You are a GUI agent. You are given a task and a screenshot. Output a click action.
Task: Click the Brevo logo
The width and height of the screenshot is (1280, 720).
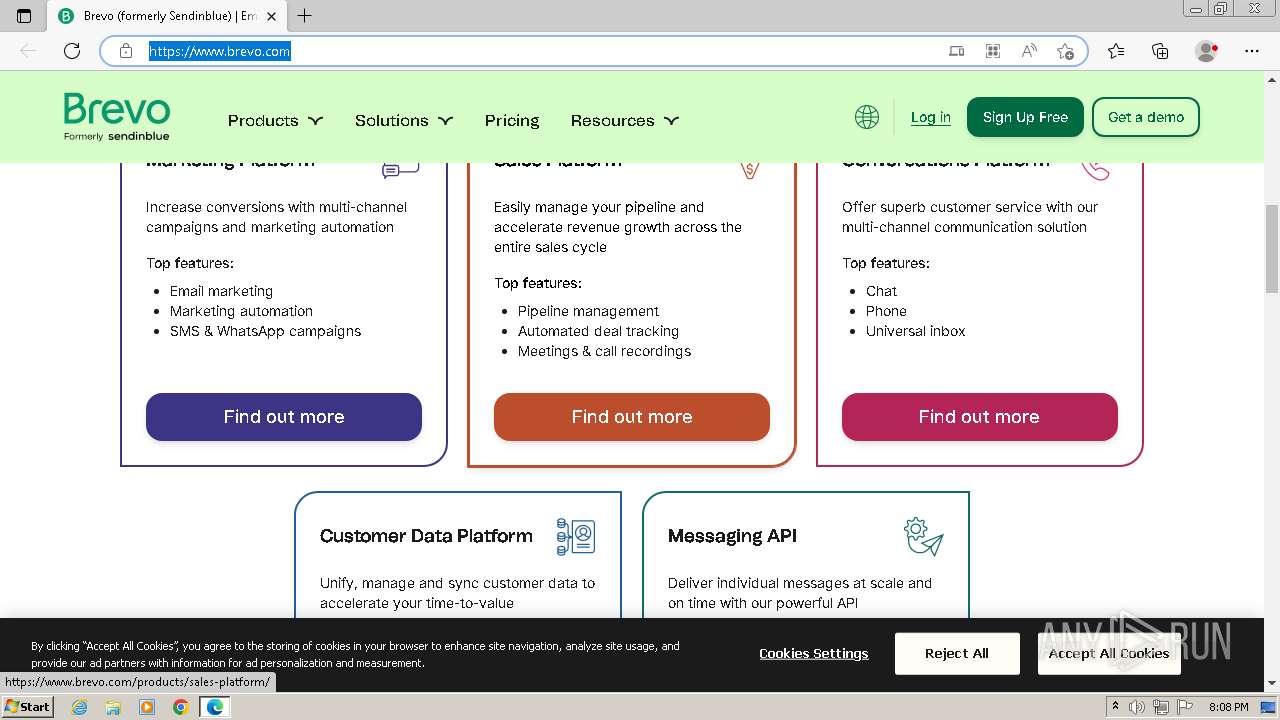coord(117,117)
